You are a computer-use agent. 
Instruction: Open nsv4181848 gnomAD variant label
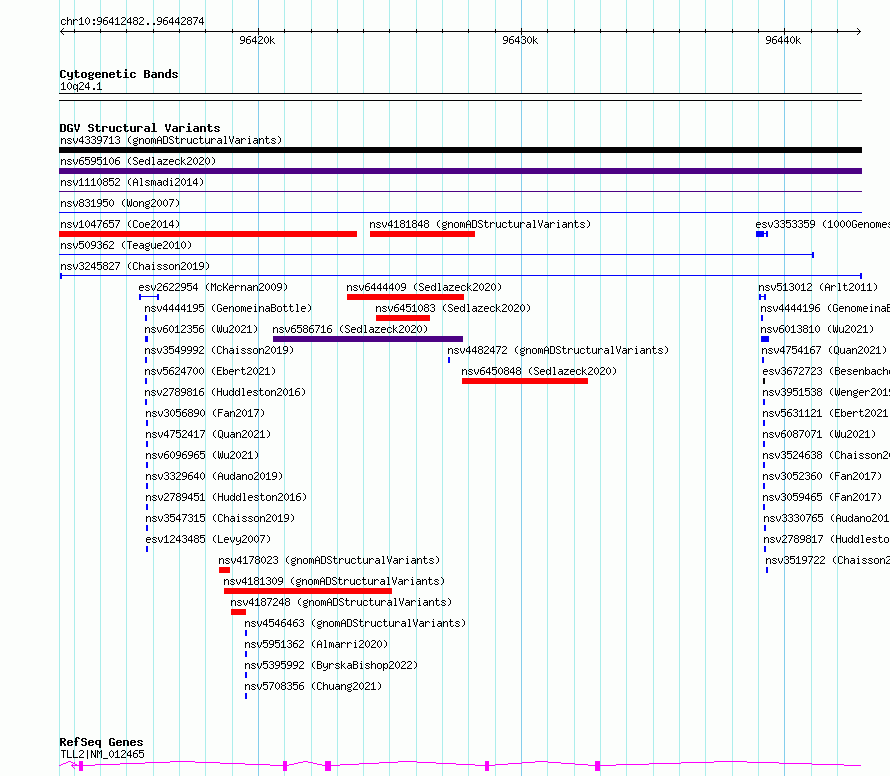[480, 224]
